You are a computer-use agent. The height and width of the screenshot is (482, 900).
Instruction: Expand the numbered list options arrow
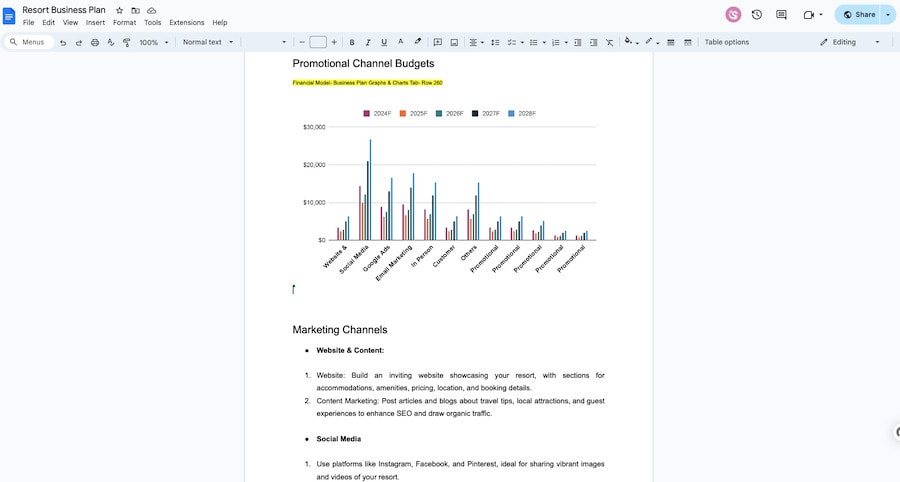566,42
